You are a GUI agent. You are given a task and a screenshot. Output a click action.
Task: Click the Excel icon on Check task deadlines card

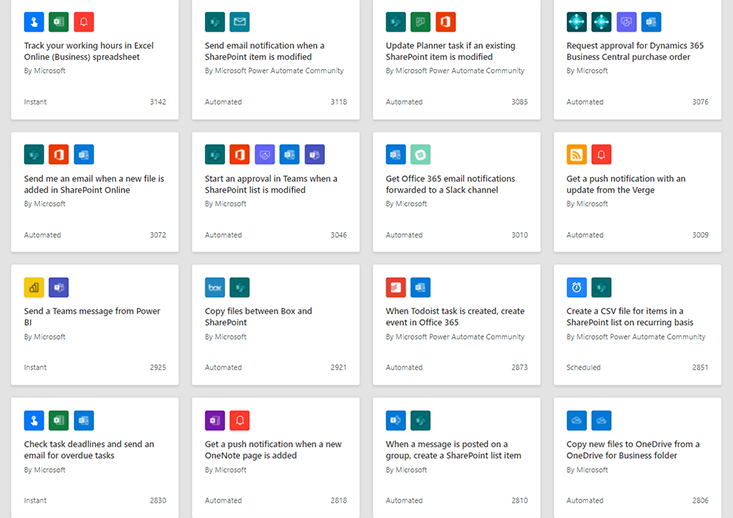[59, 421]
